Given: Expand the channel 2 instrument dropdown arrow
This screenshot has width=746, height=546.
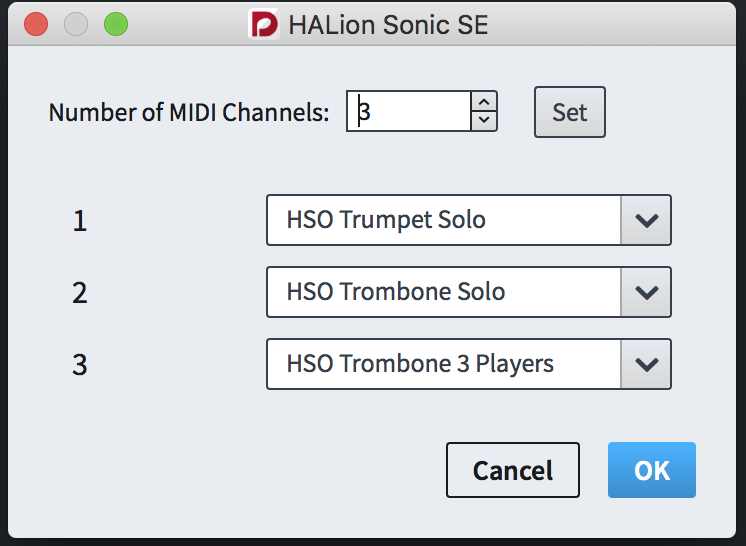Looking at the screenshot, I should pyautogui.click(x=646, y=292).
